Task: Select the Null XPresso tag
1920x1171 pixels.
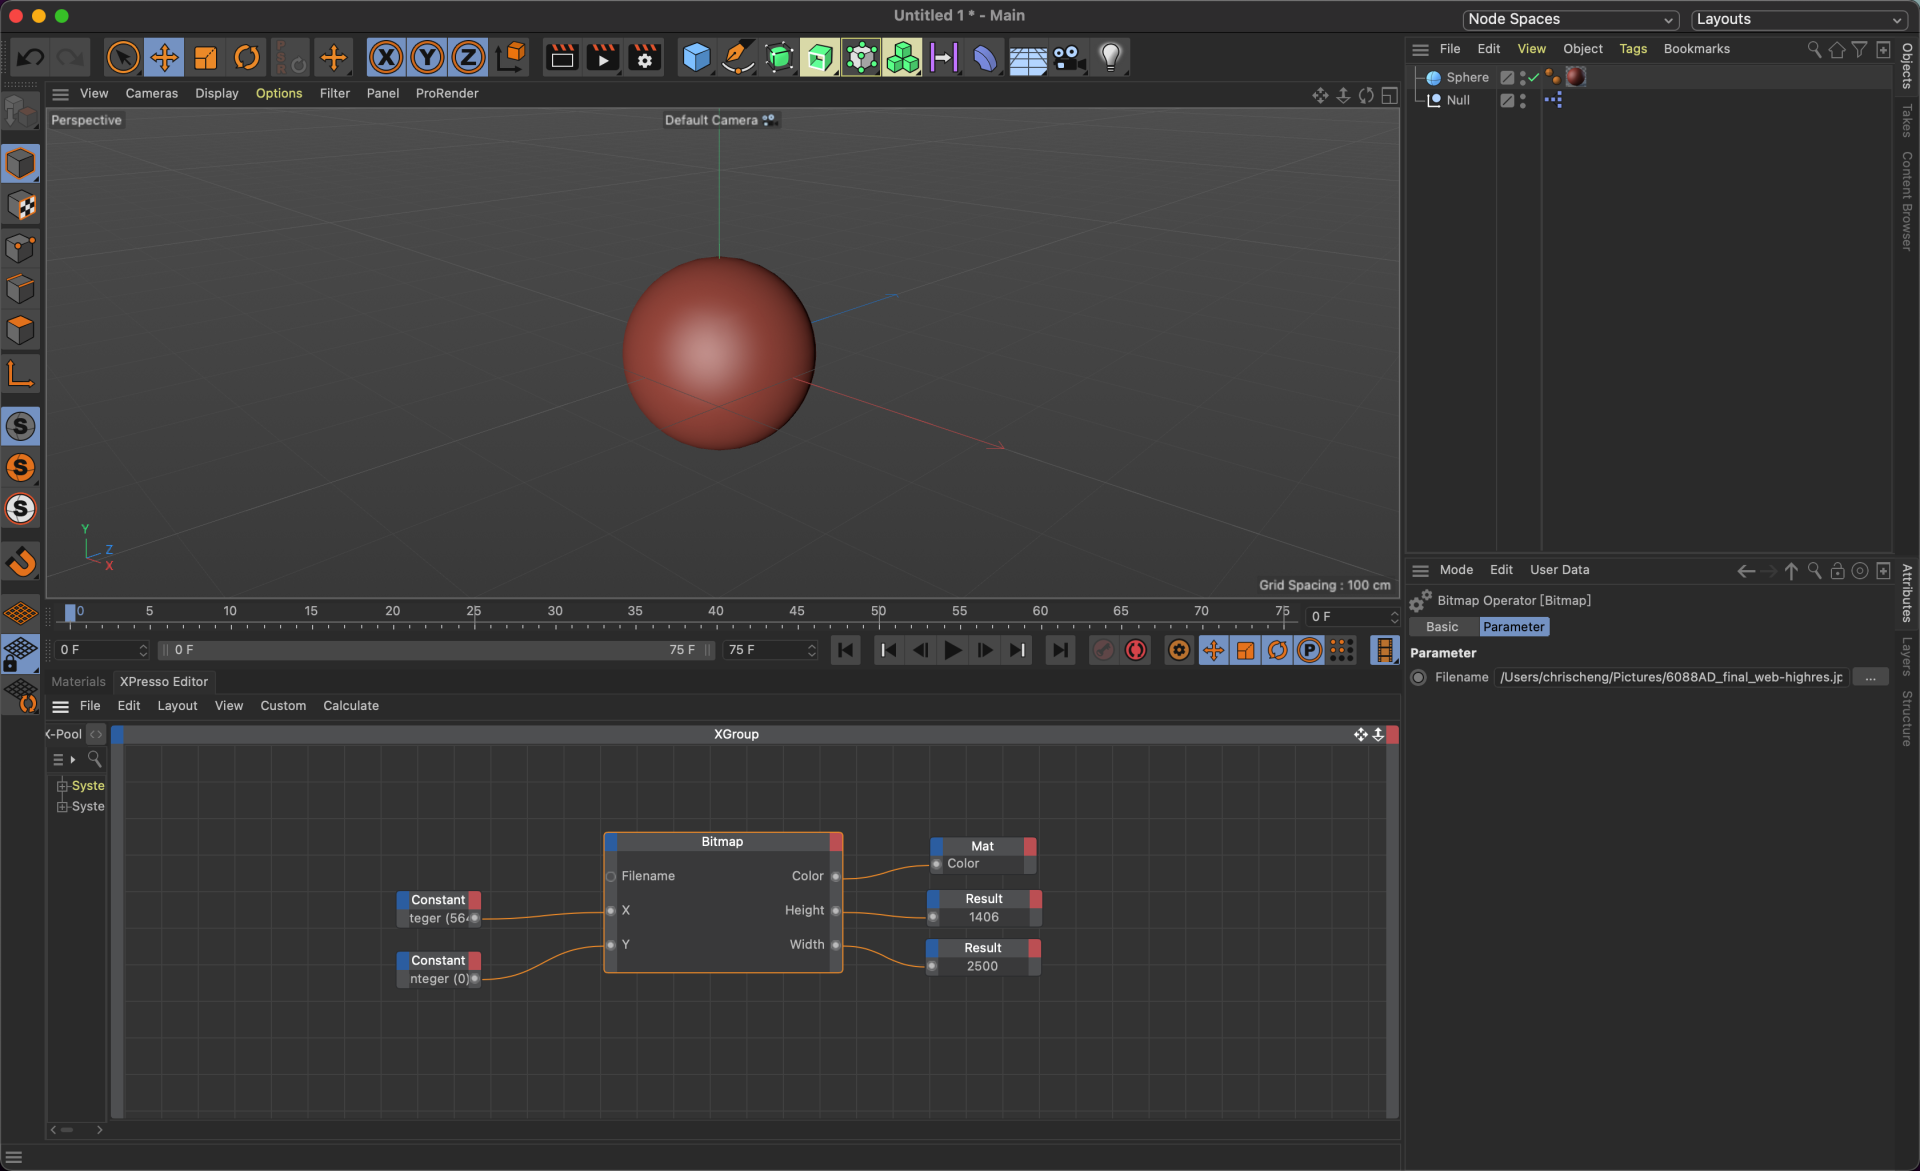Action: tap(1553, 100)
